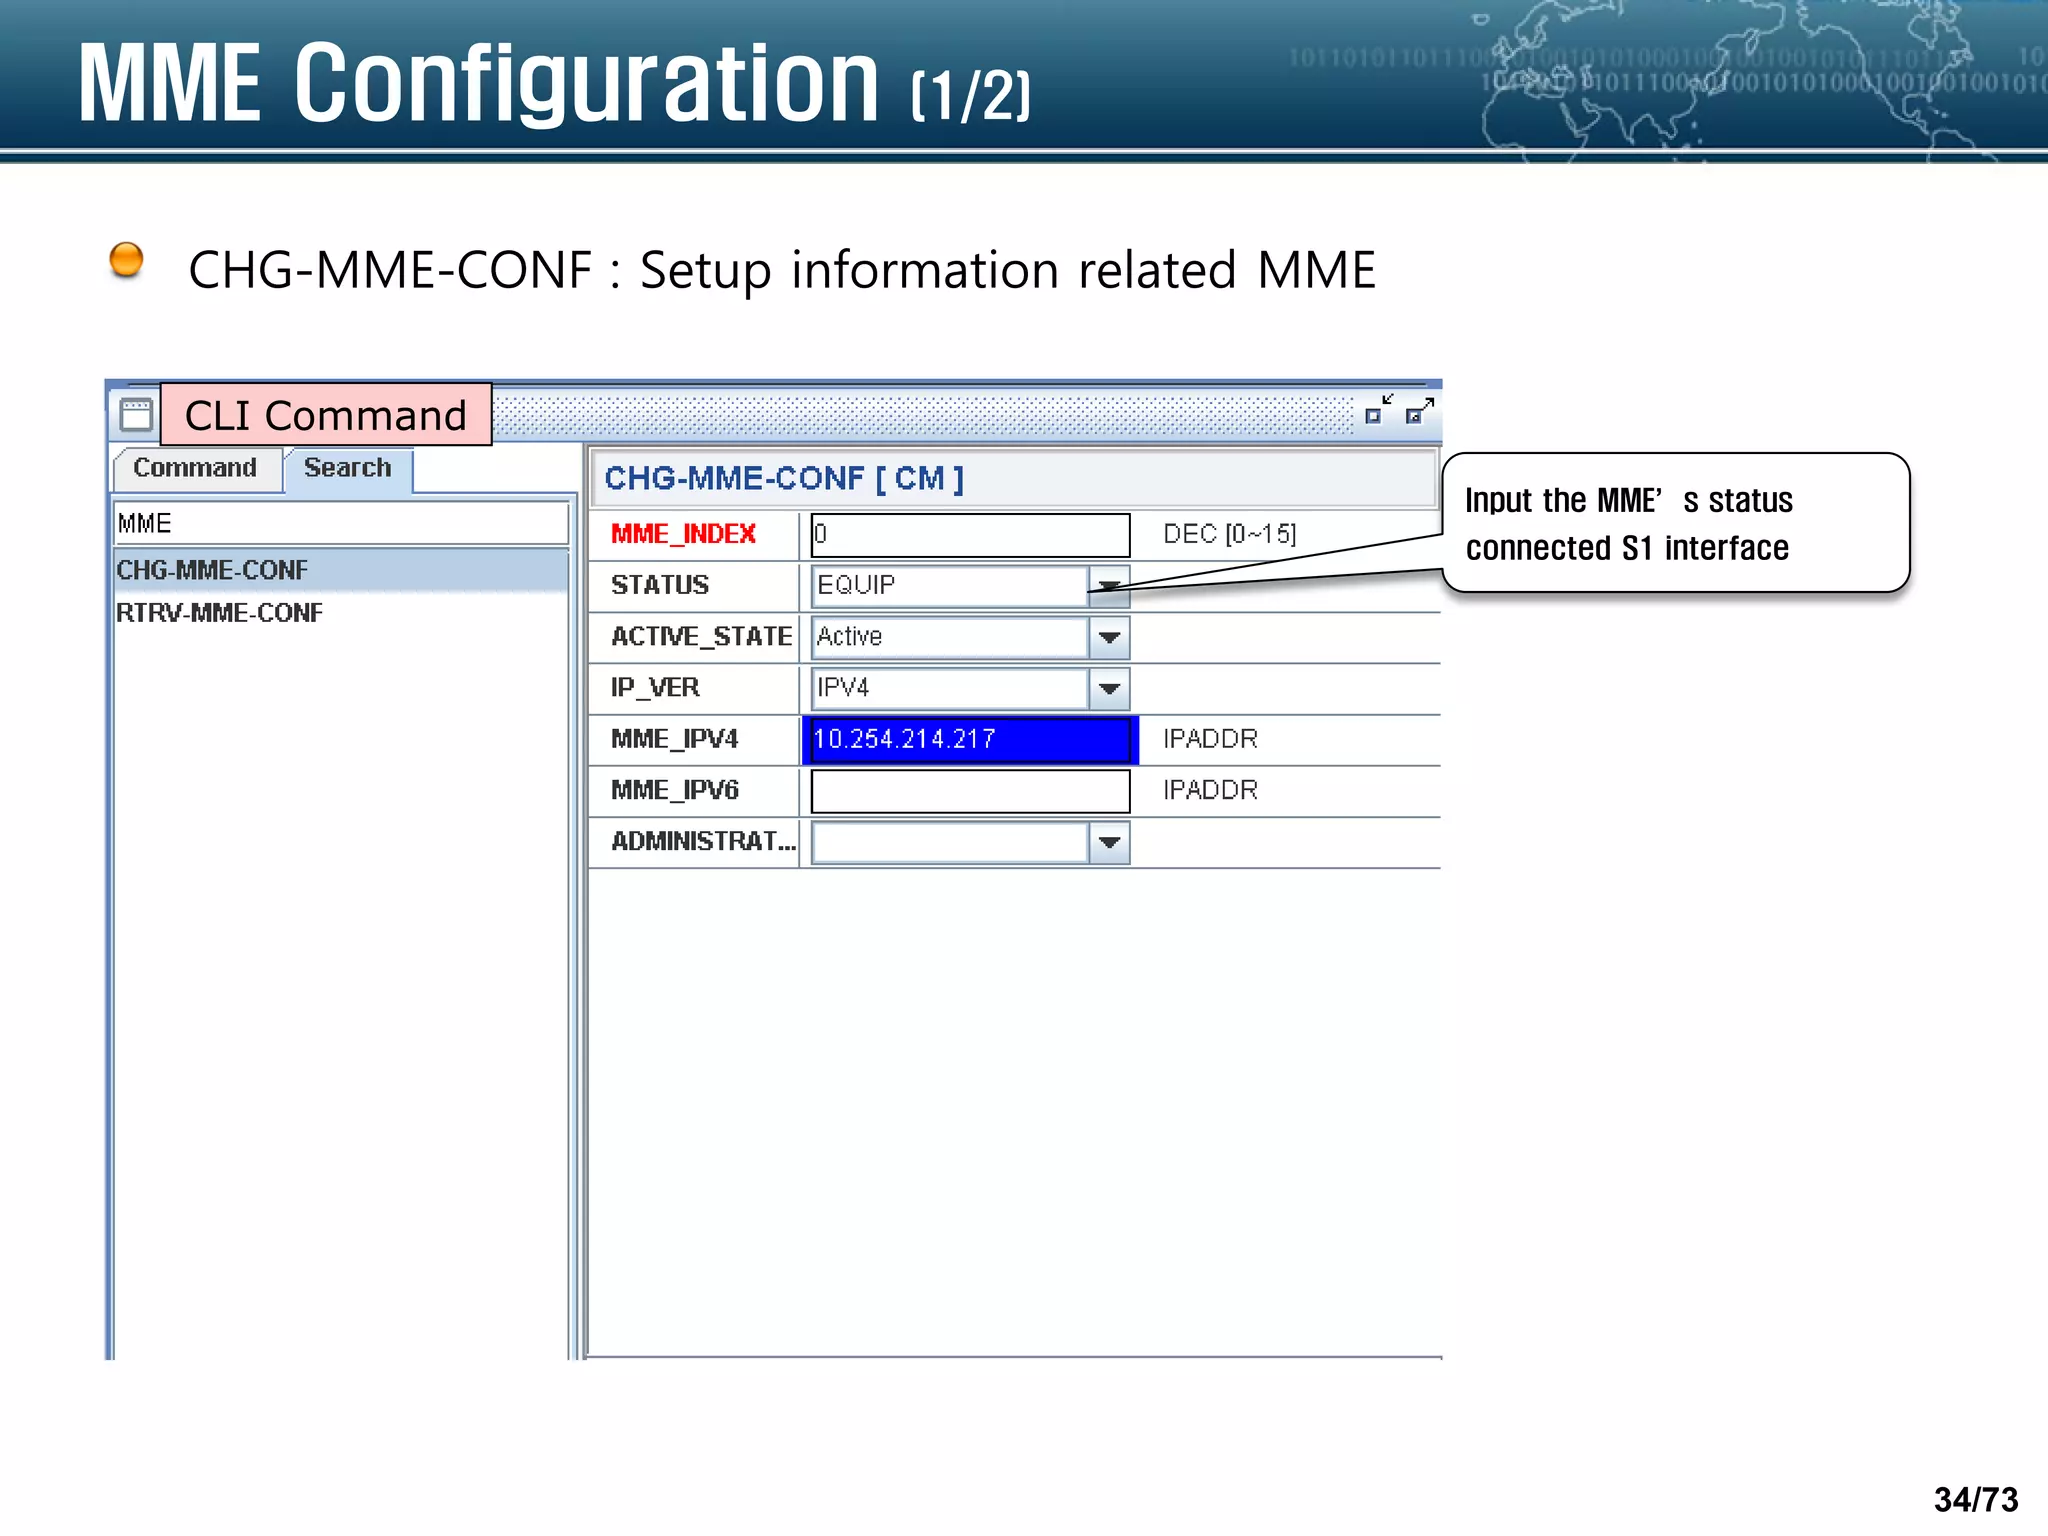Click the shrink panel icon at top right
Image resolution: width=2048 pixels, height=1536 pixels.
pos(1379,410)
